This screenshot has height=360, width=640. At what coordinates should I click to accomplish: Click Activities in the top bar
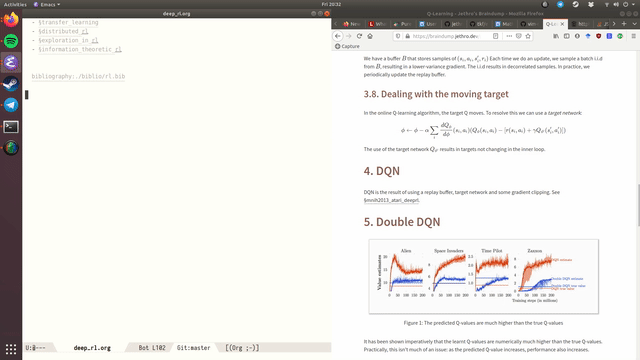point(15,4)
